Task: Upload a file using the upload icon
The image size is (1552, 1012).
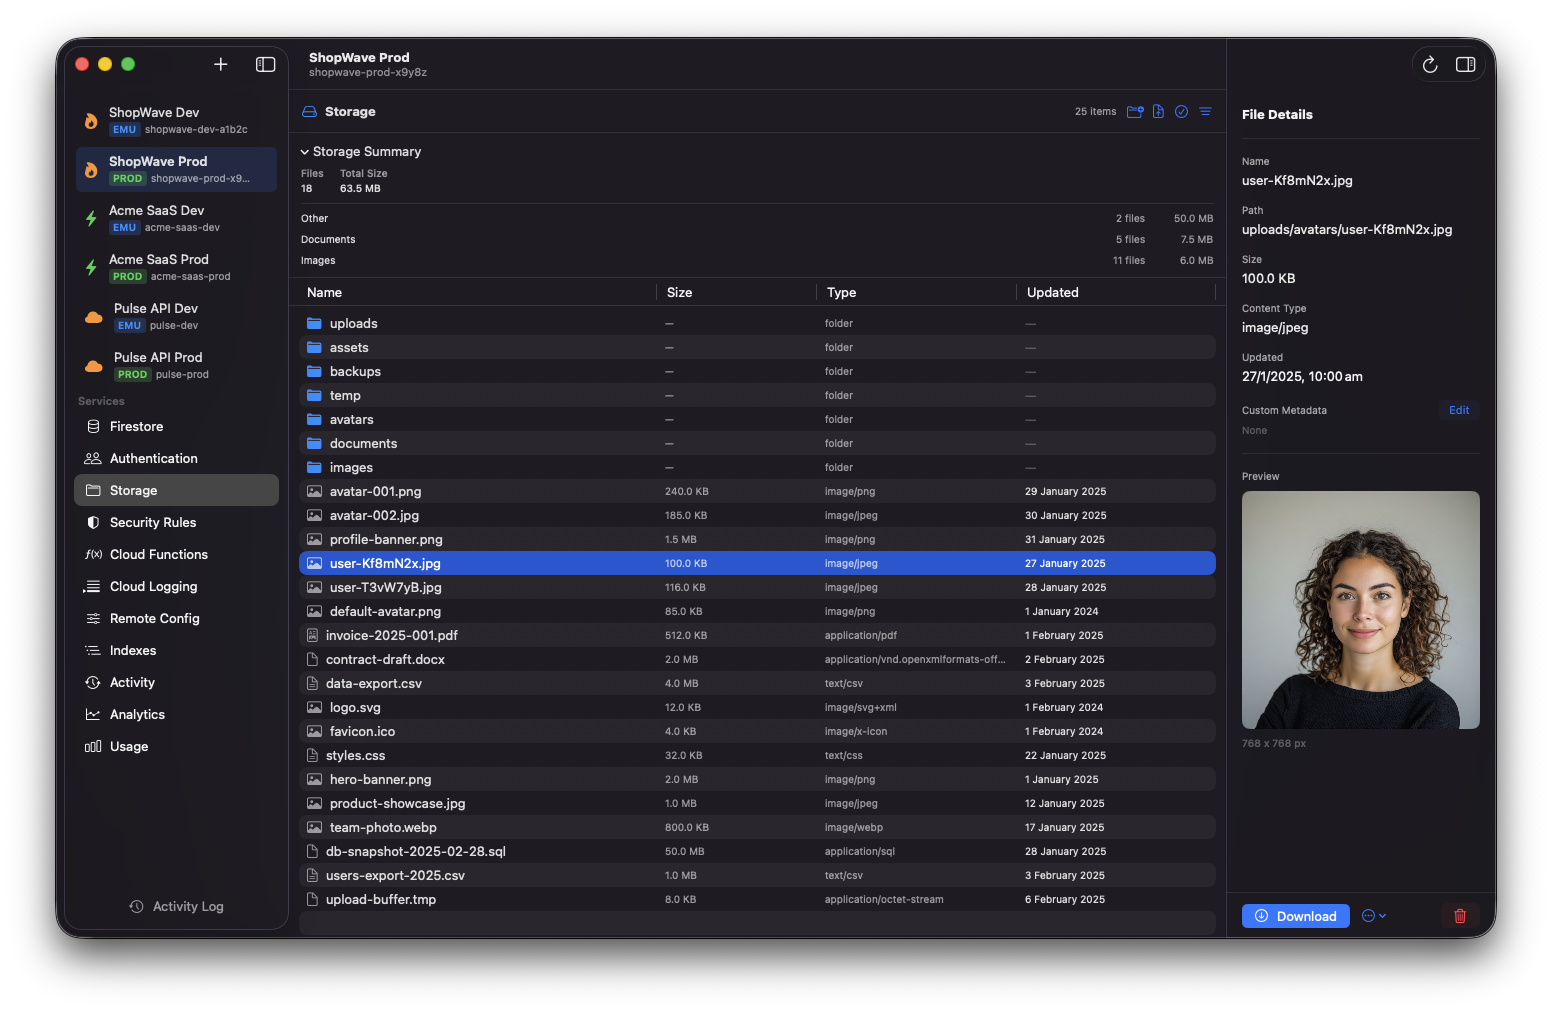Action: pyautogui.click(x=1158, y=111)
